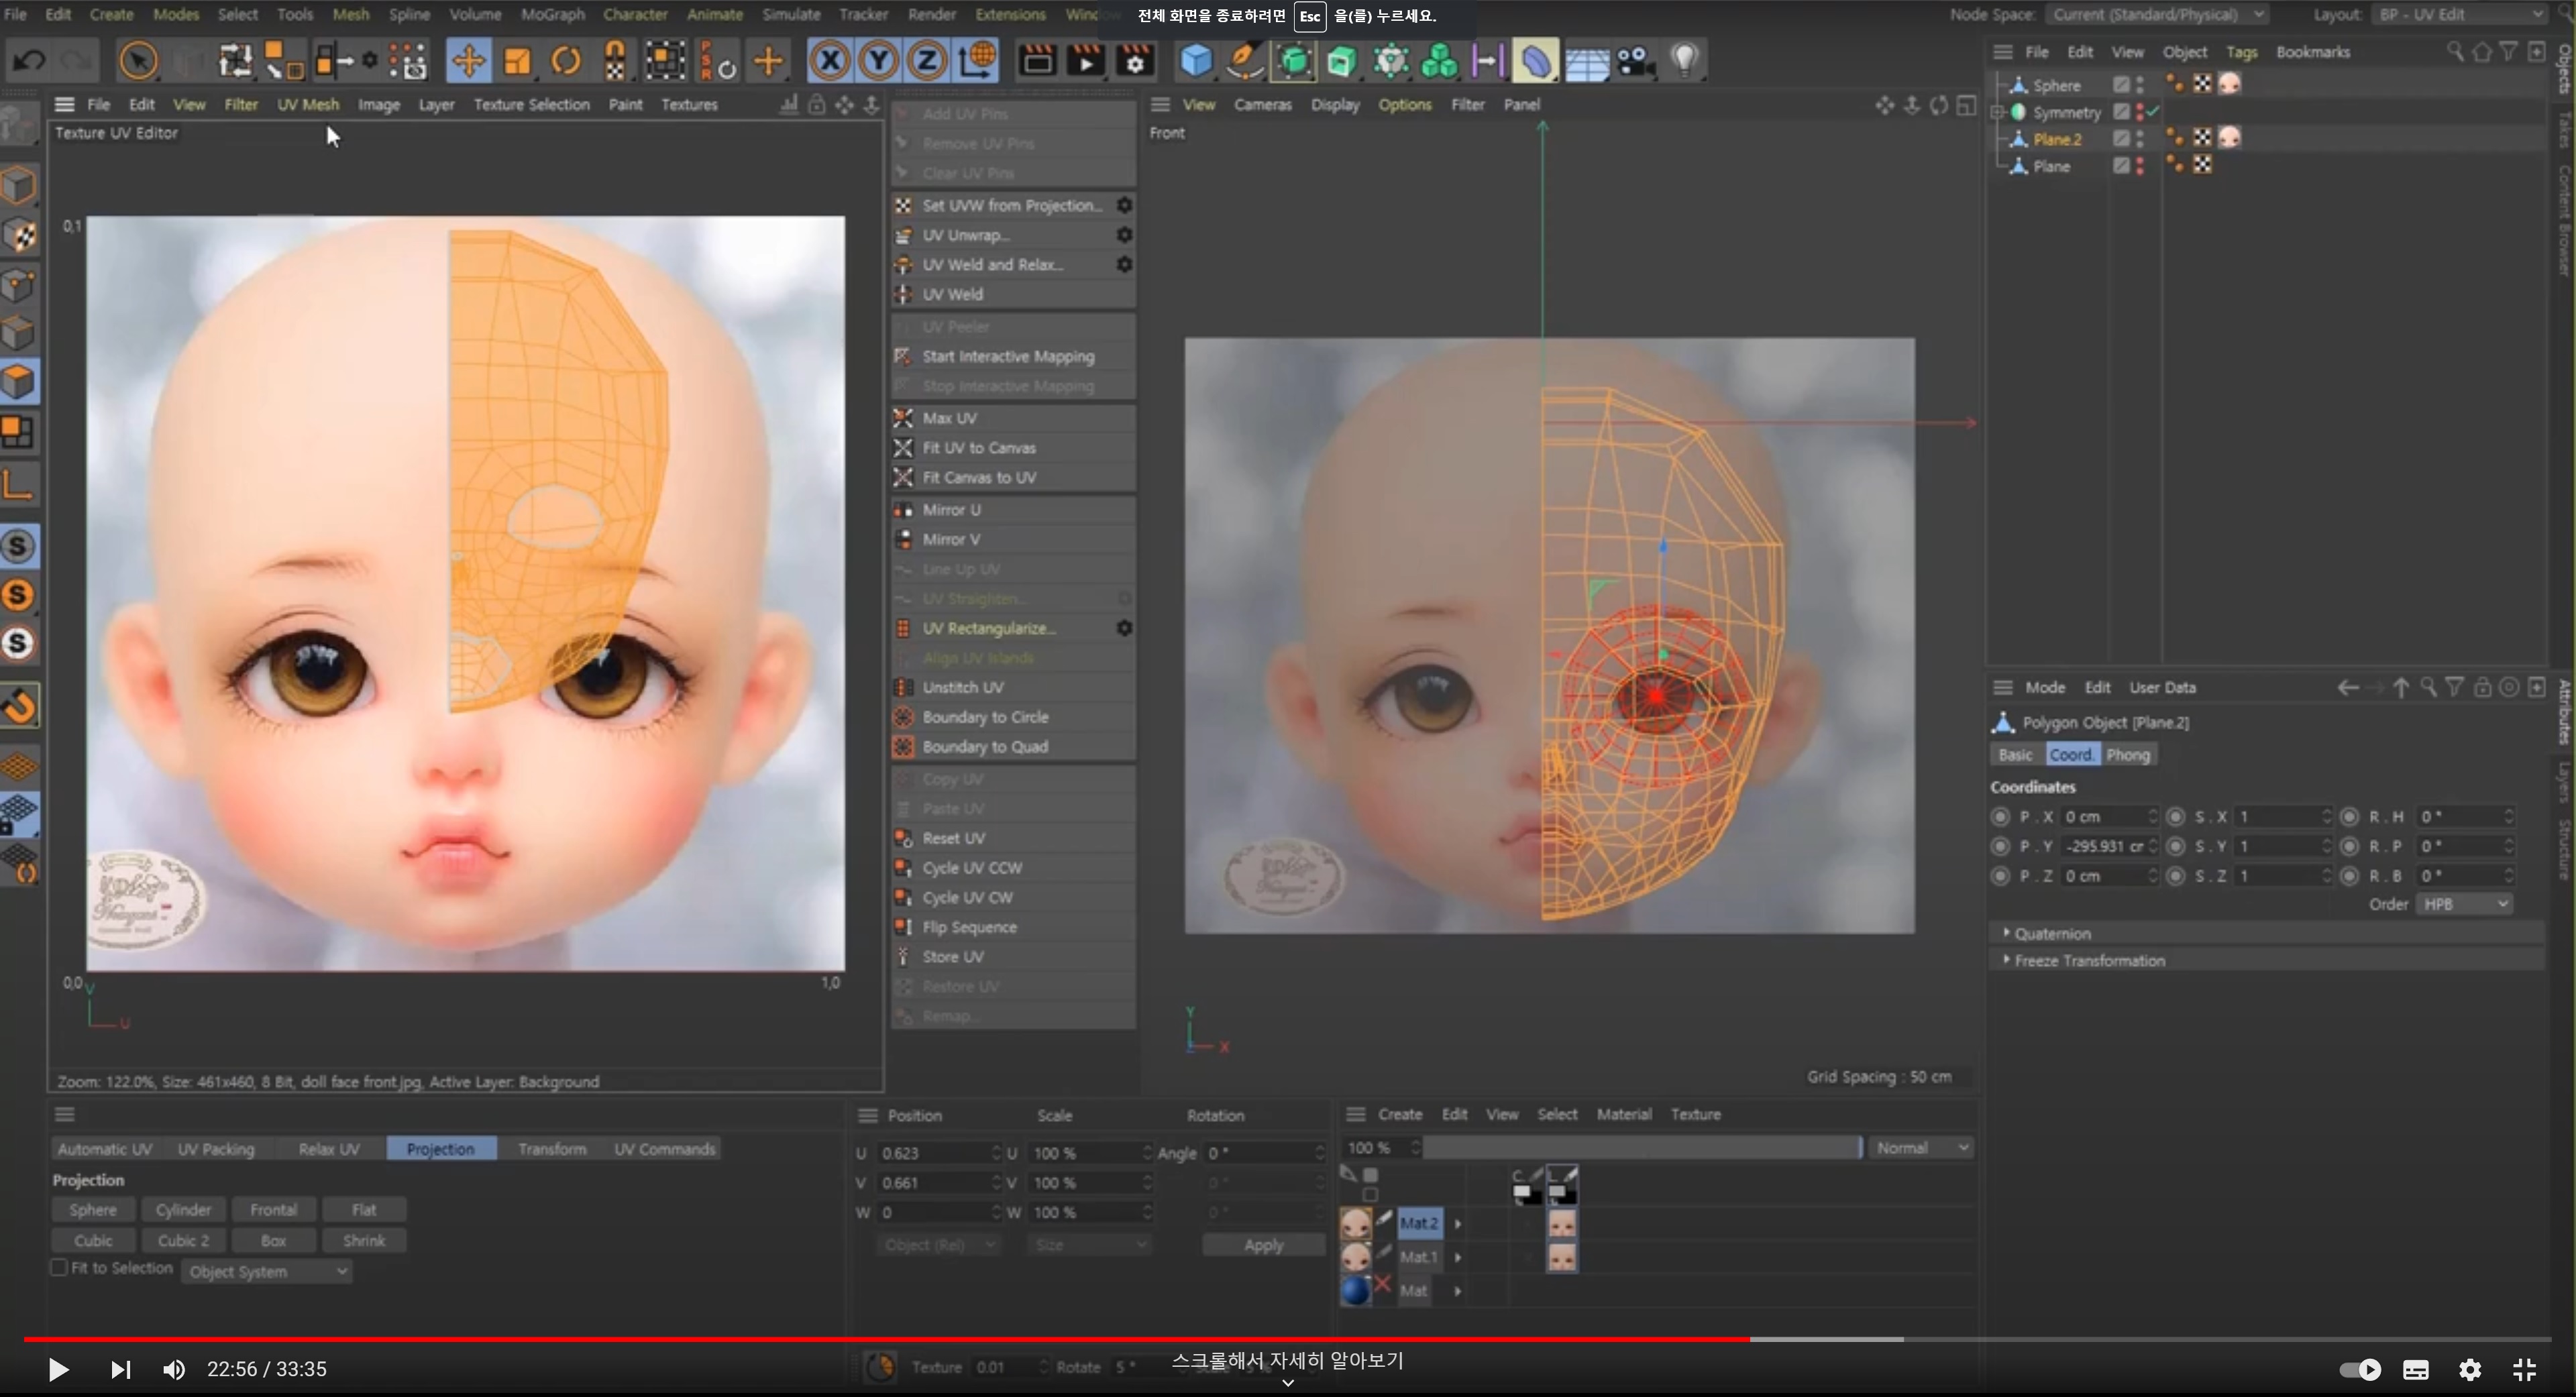
Task: Open UV Unwrap settings gear
Action: coord(1124,235)
